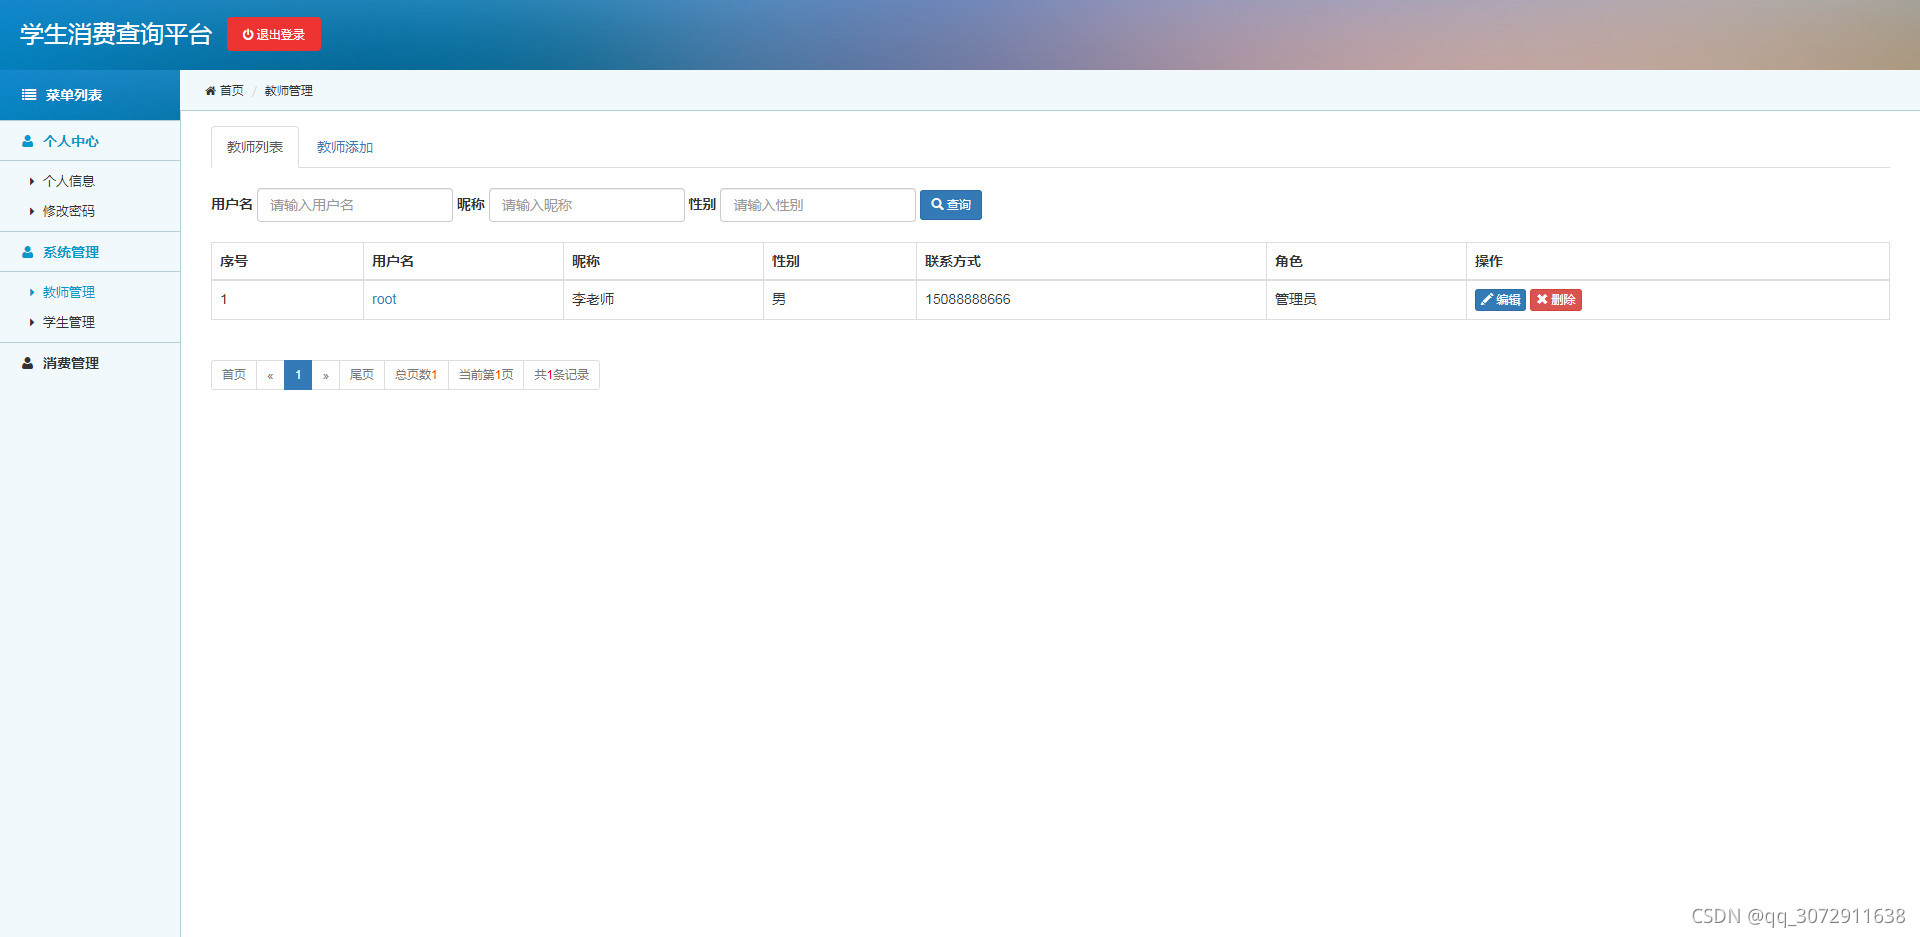The height and width of the screenshot is (937, 1920).
Task: Go to 尾页 in pagination
Action: pos(362,375)
